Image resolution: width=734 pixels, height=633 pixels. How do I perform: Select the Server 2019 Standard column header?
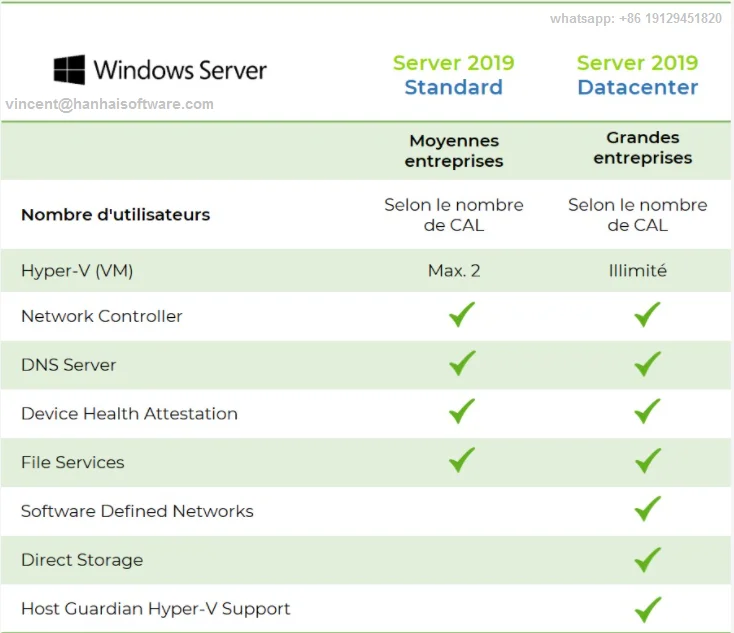coord(453,75)
